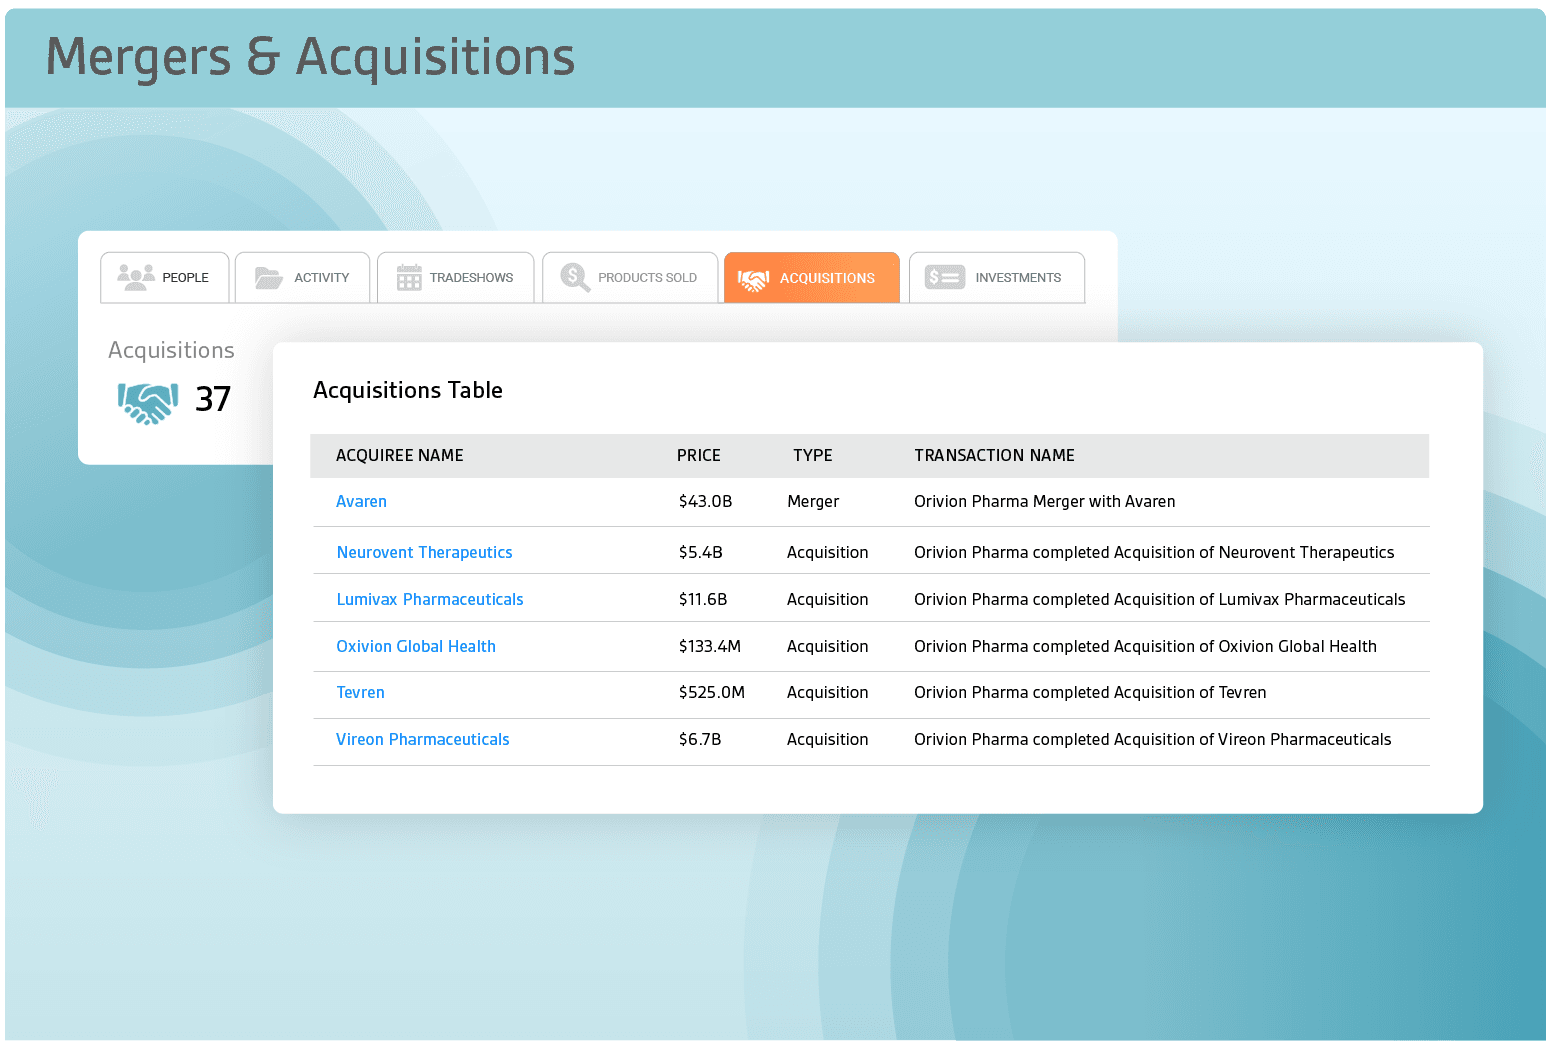Image resolution: width=1550 pixels, height=1047 pixels.
Task: Click the acquisitions count 37
Action: (x=213, y=400)
